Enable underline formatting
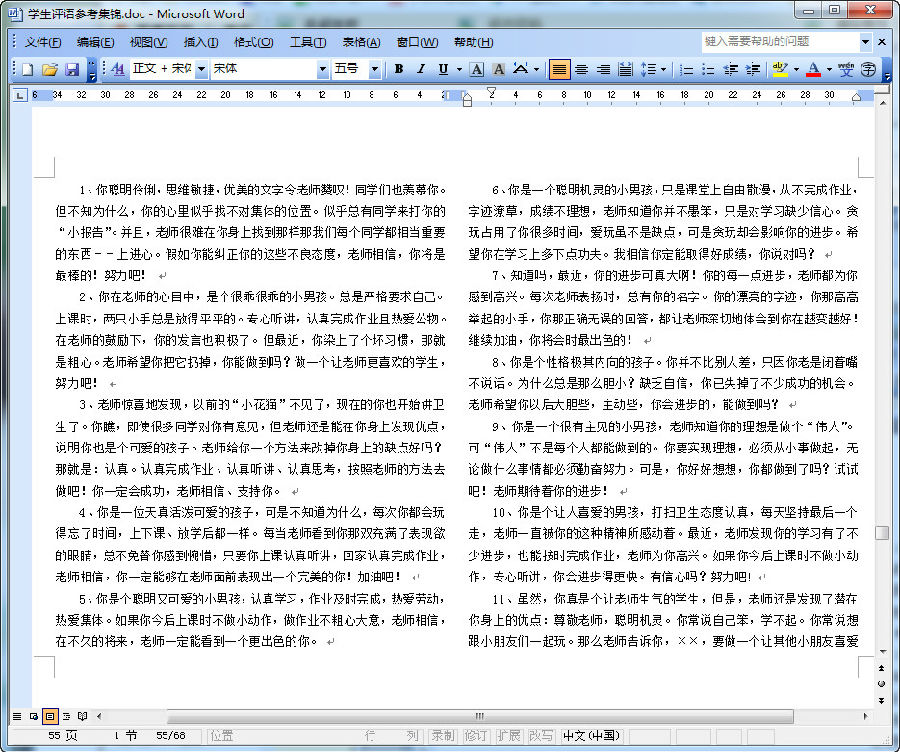The image size is (900, 752). click(442, 70)
